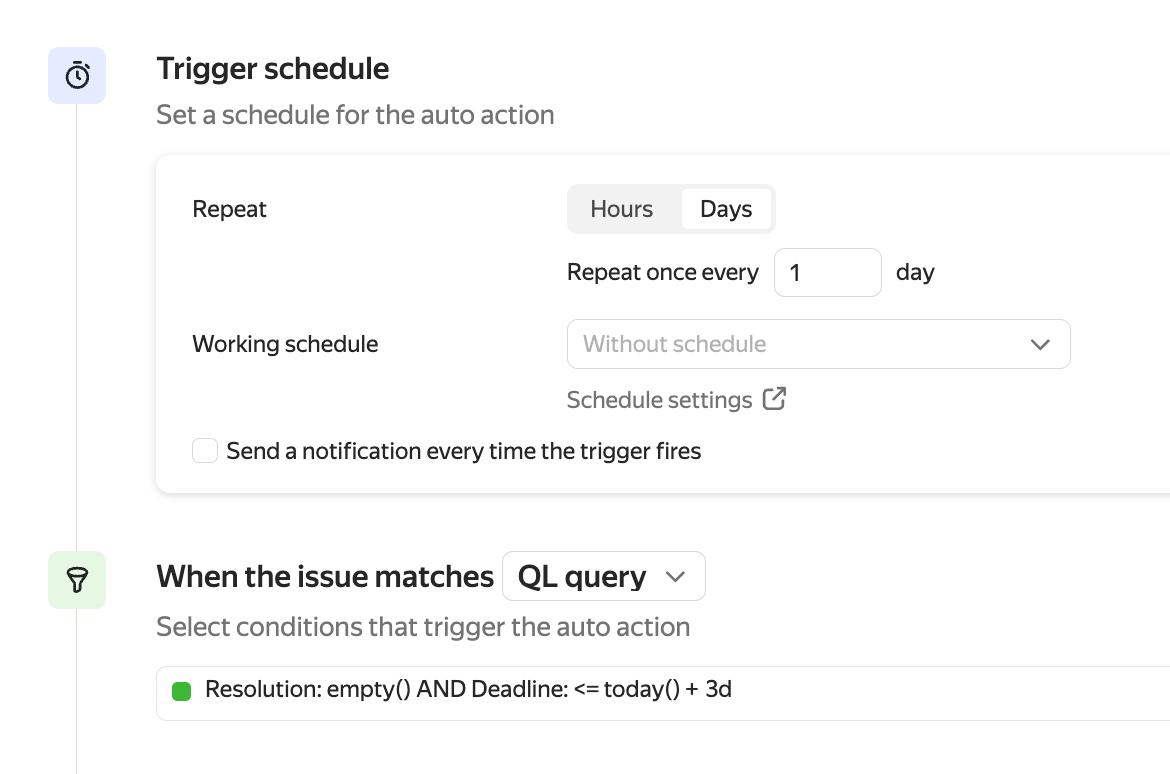Viewport: 1170px width, 774px height.
Task: Click the stopwatch icon beside Trigger schedule
Action: (x=77, y=76)
